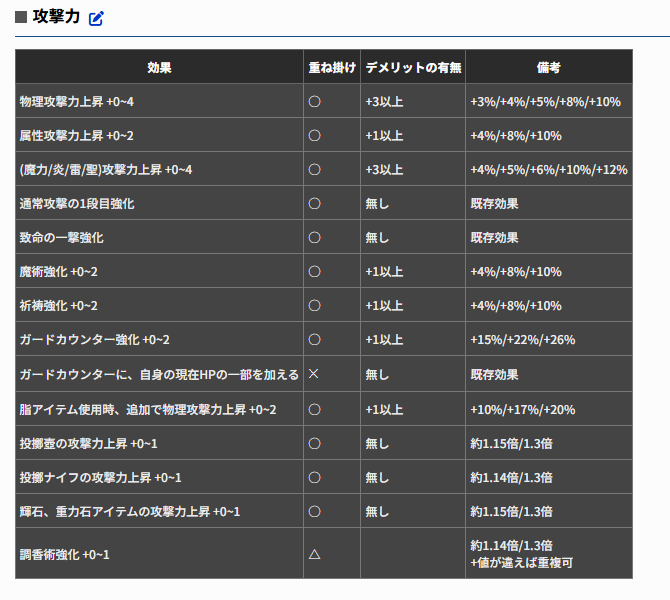Click 無し in the 通常攻撃の1段目強化 row
Screen dimensions: 670x600
[377, 203]
